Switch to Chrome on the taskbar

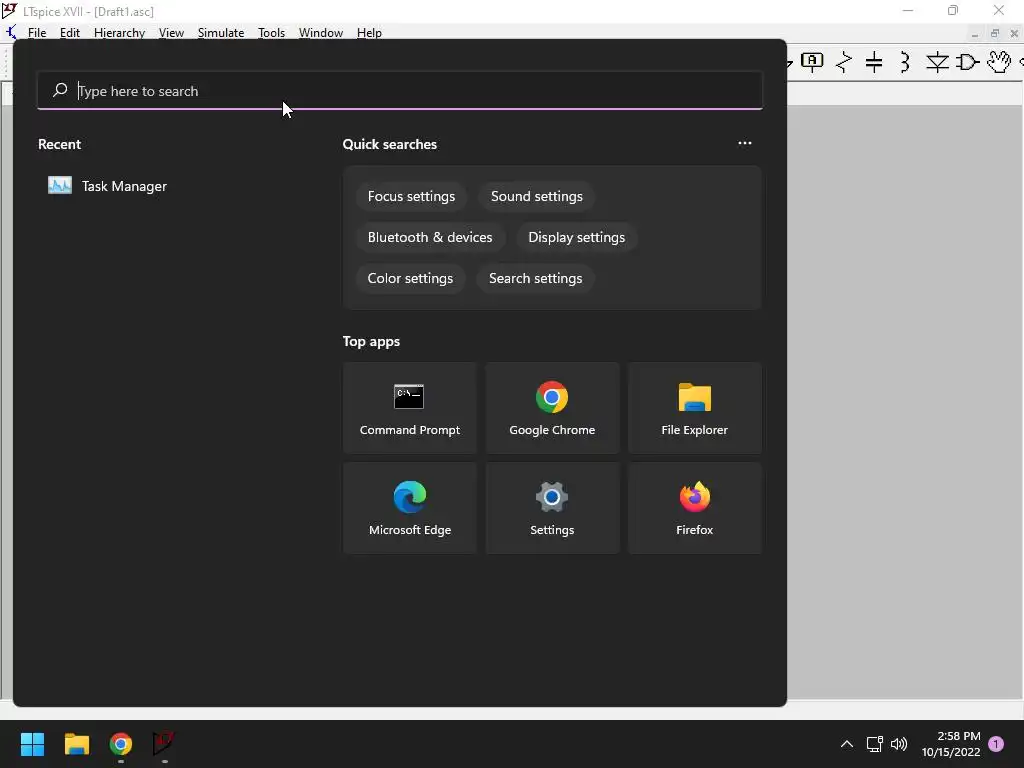pos(121,744)
